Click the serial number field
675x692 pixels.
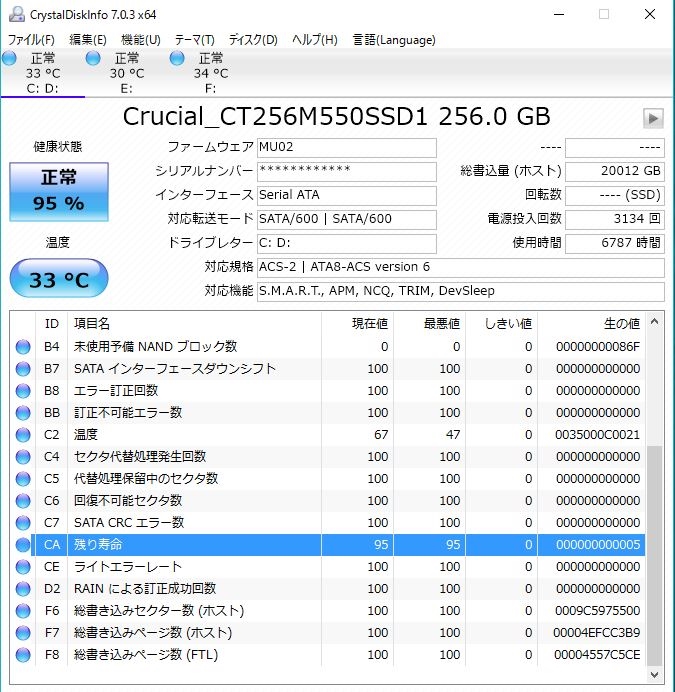click(x=347, y=172)
